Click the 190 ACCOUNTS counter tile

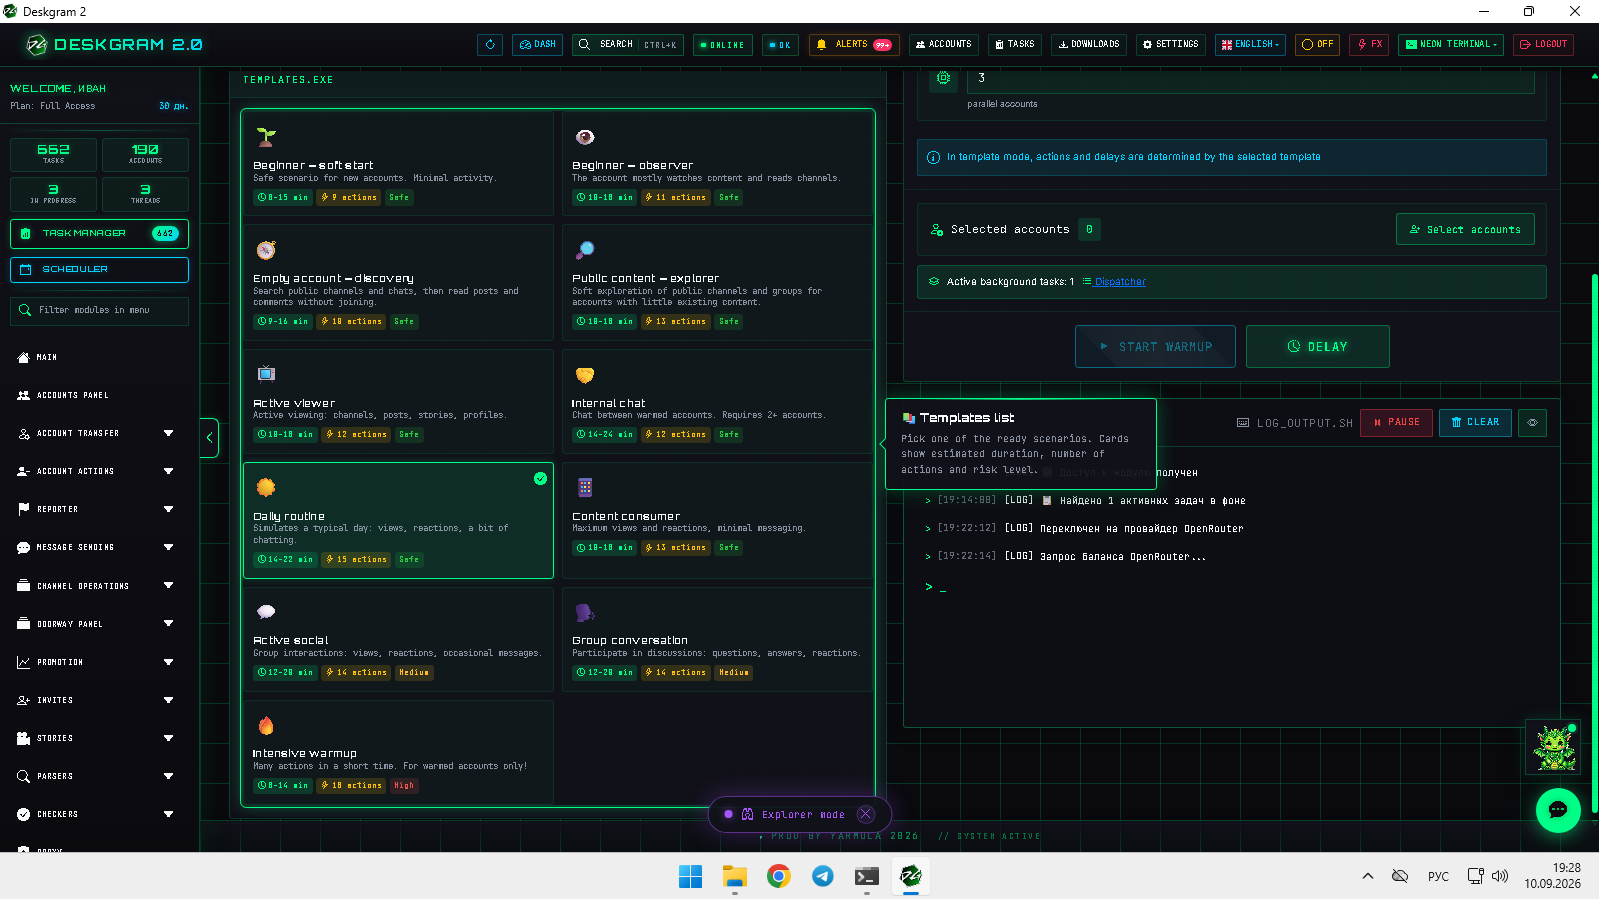tap(145, 154)
